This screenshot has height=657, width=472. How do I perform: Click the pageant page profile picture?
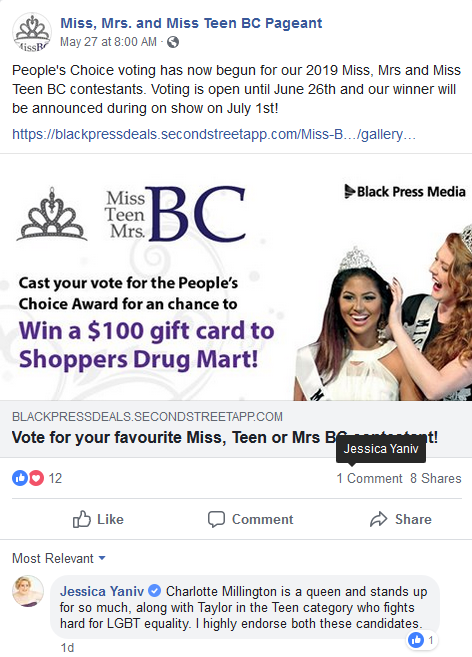(x=32, y=32)
